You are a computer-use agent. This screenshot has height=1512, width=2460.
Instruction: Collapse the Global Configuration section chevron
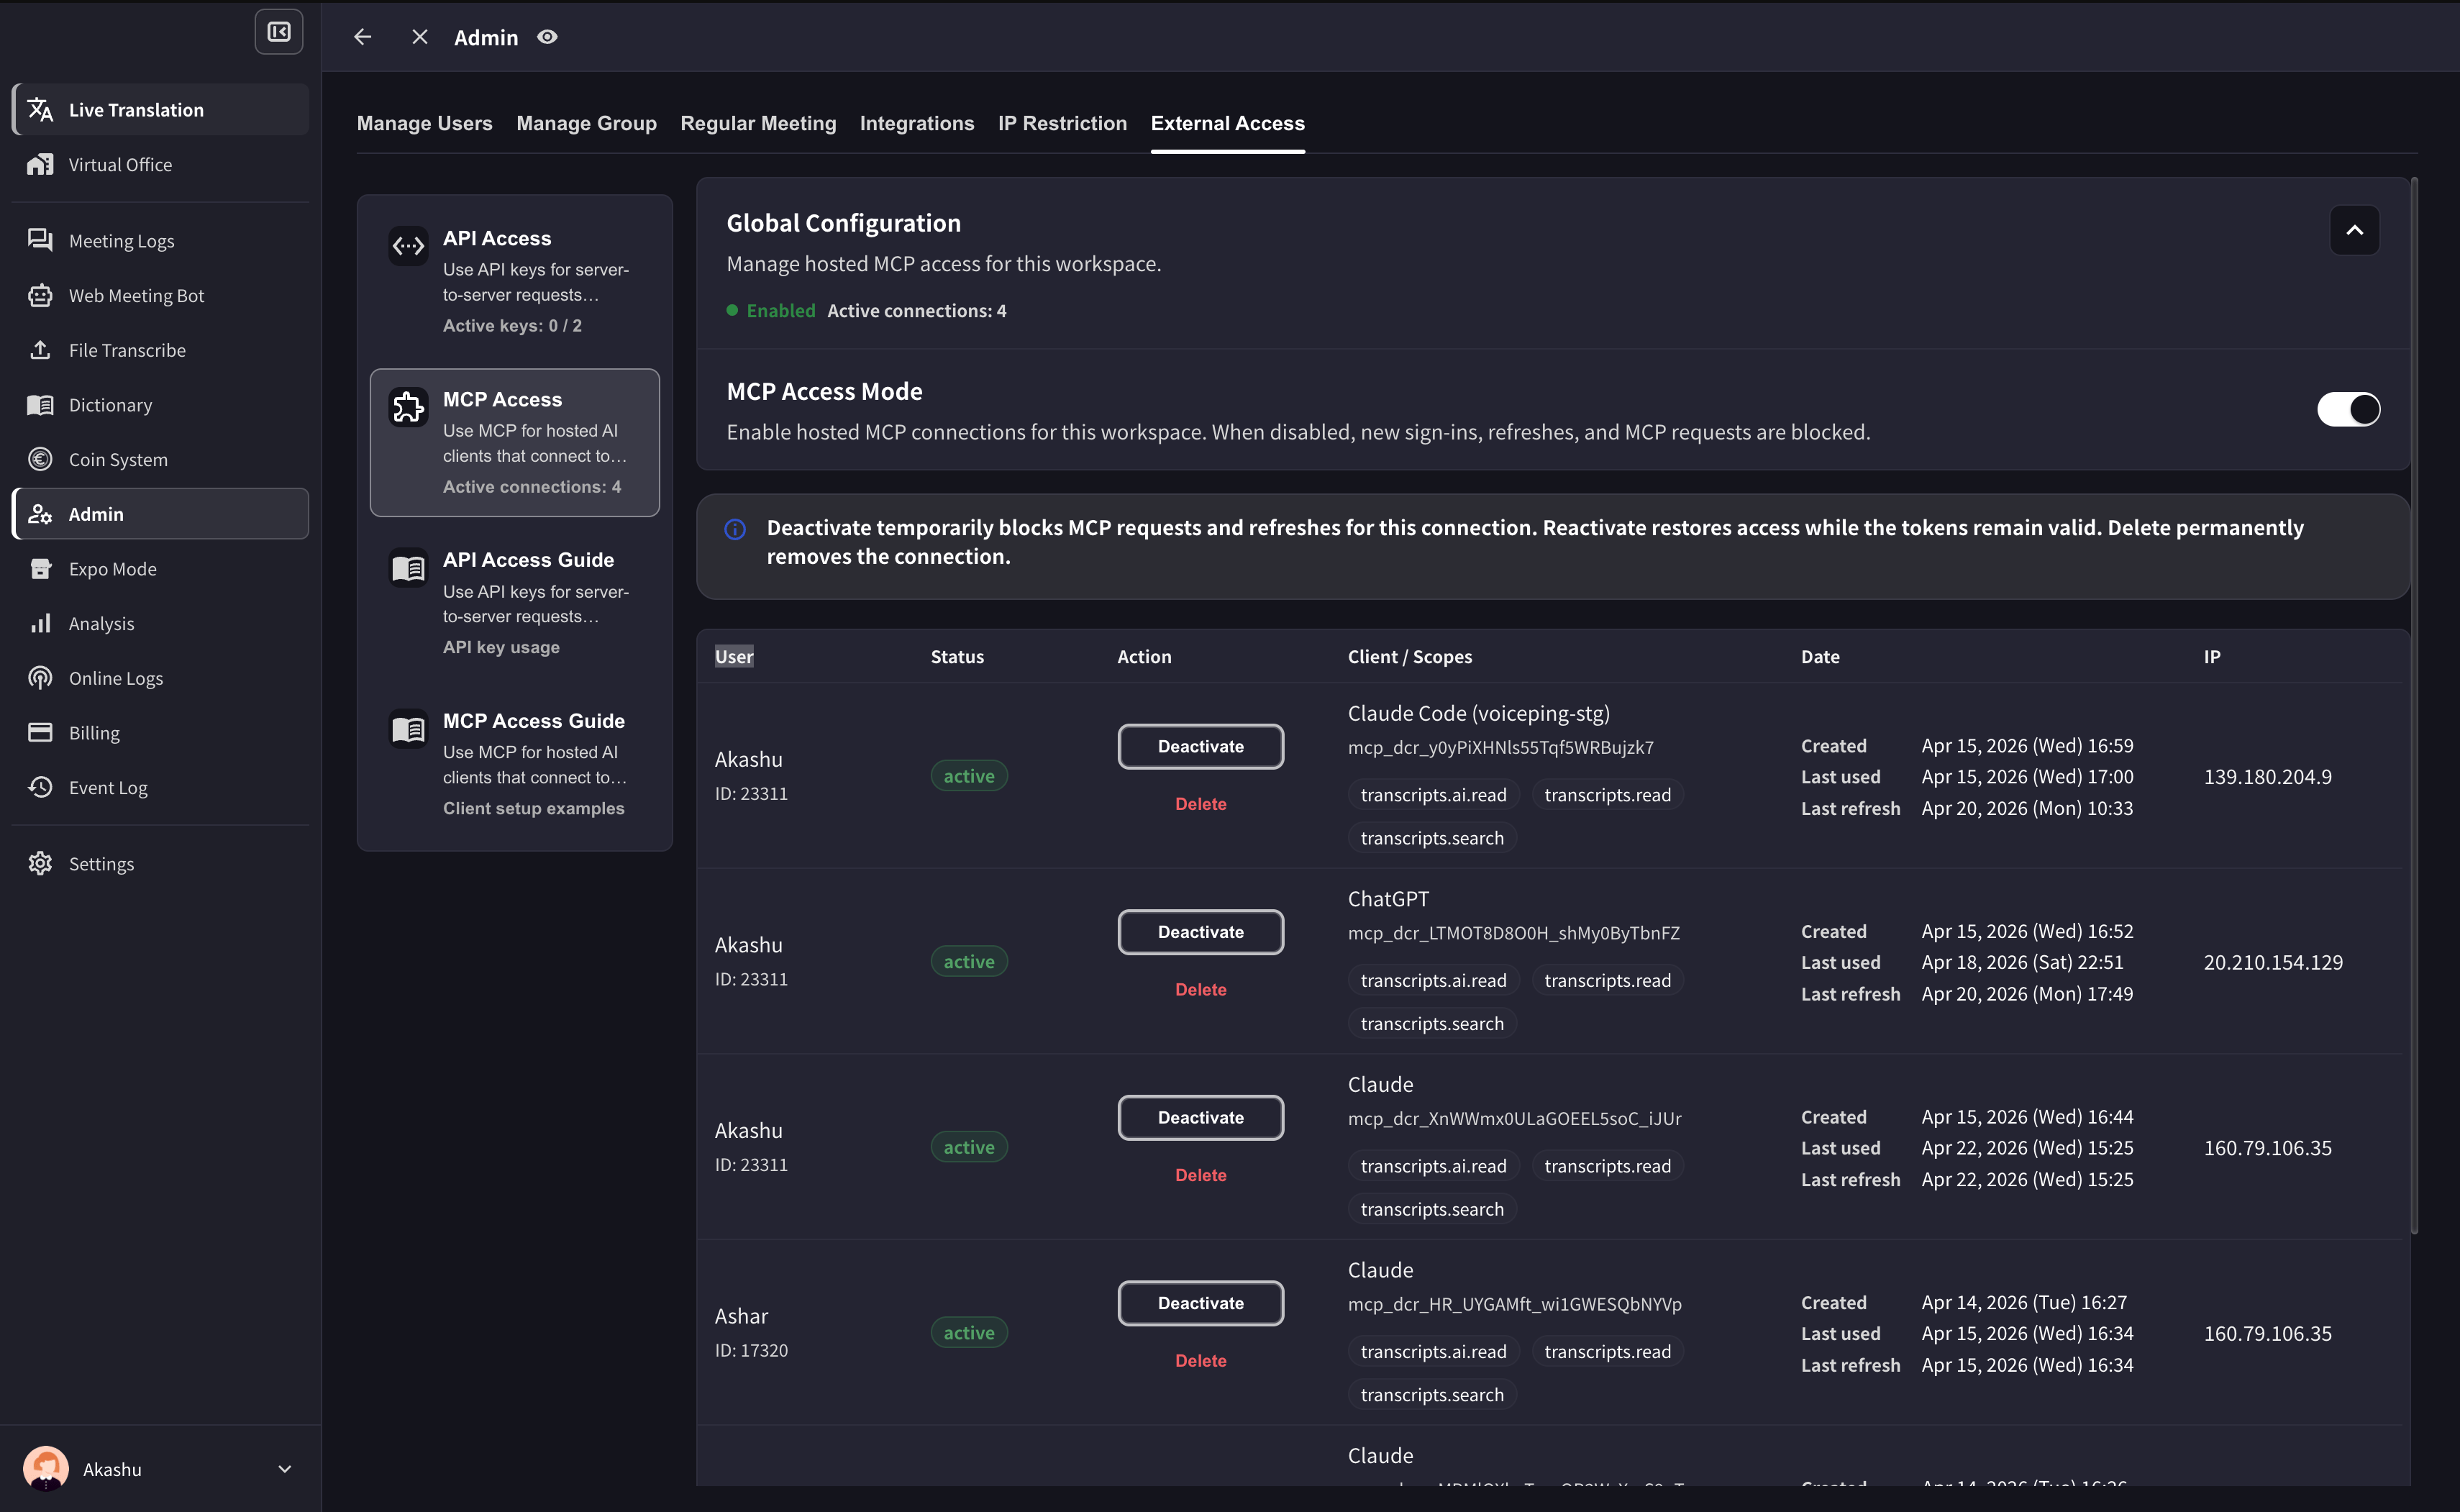pyautogui.click(x=2355, y=230)
